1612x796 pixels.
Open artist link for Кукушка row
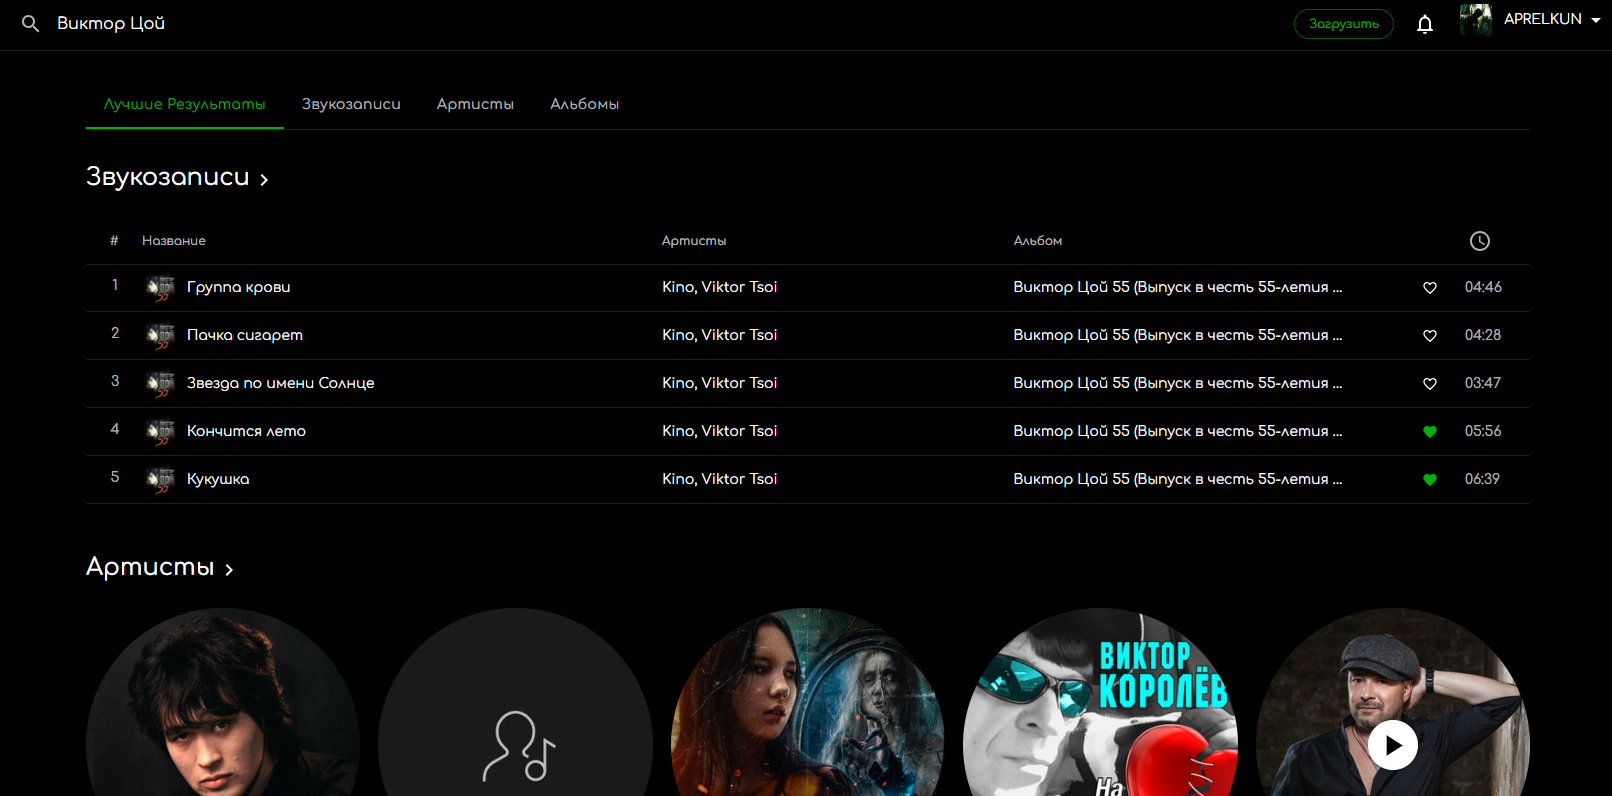(x=720, y=479)
